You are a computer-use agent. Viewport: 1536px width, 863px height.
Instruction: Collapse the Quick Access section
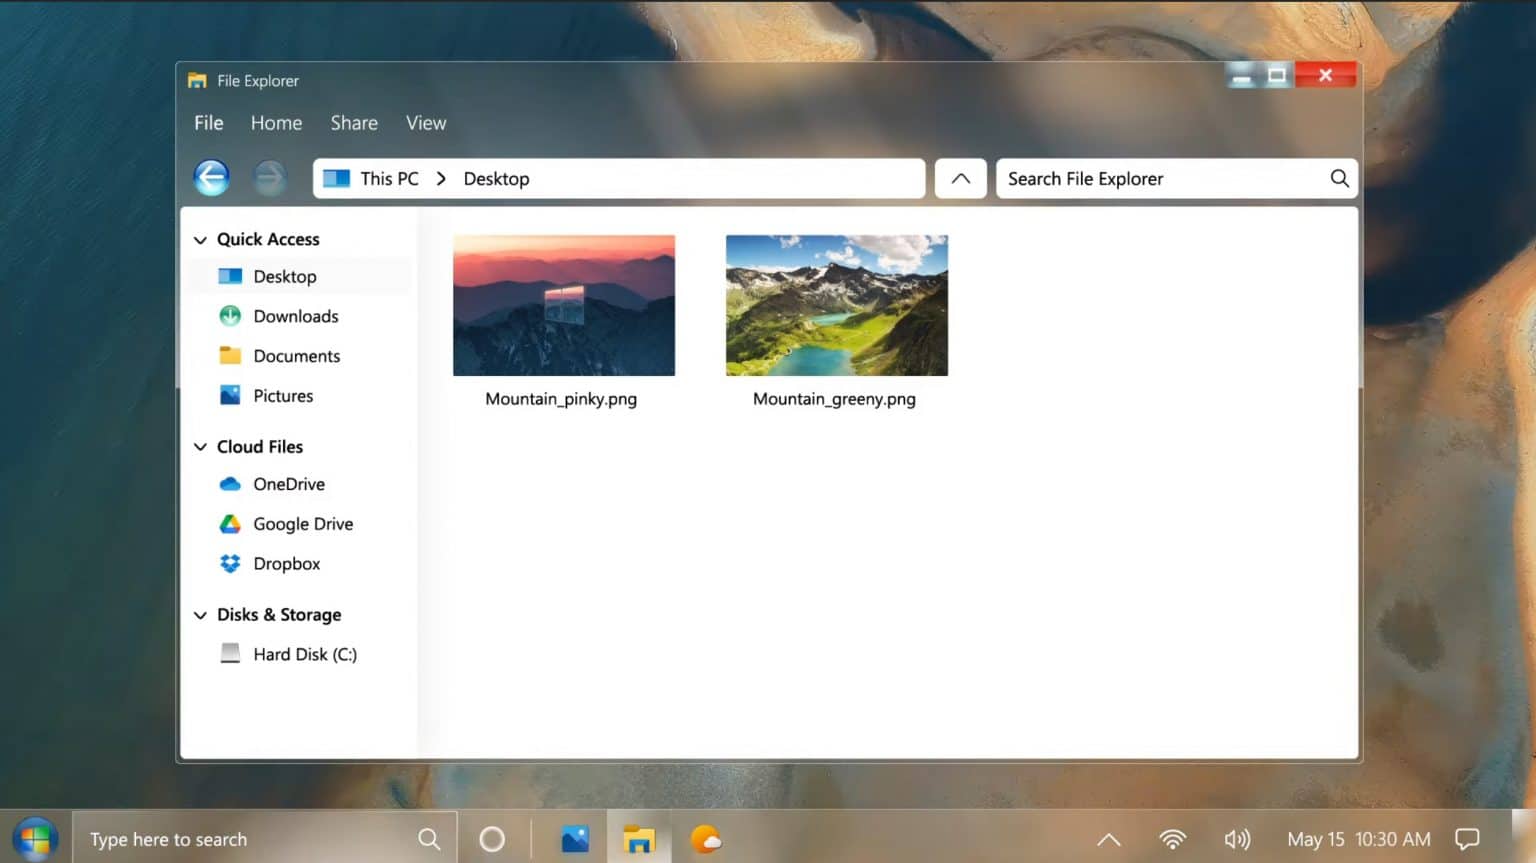[200, 239]
